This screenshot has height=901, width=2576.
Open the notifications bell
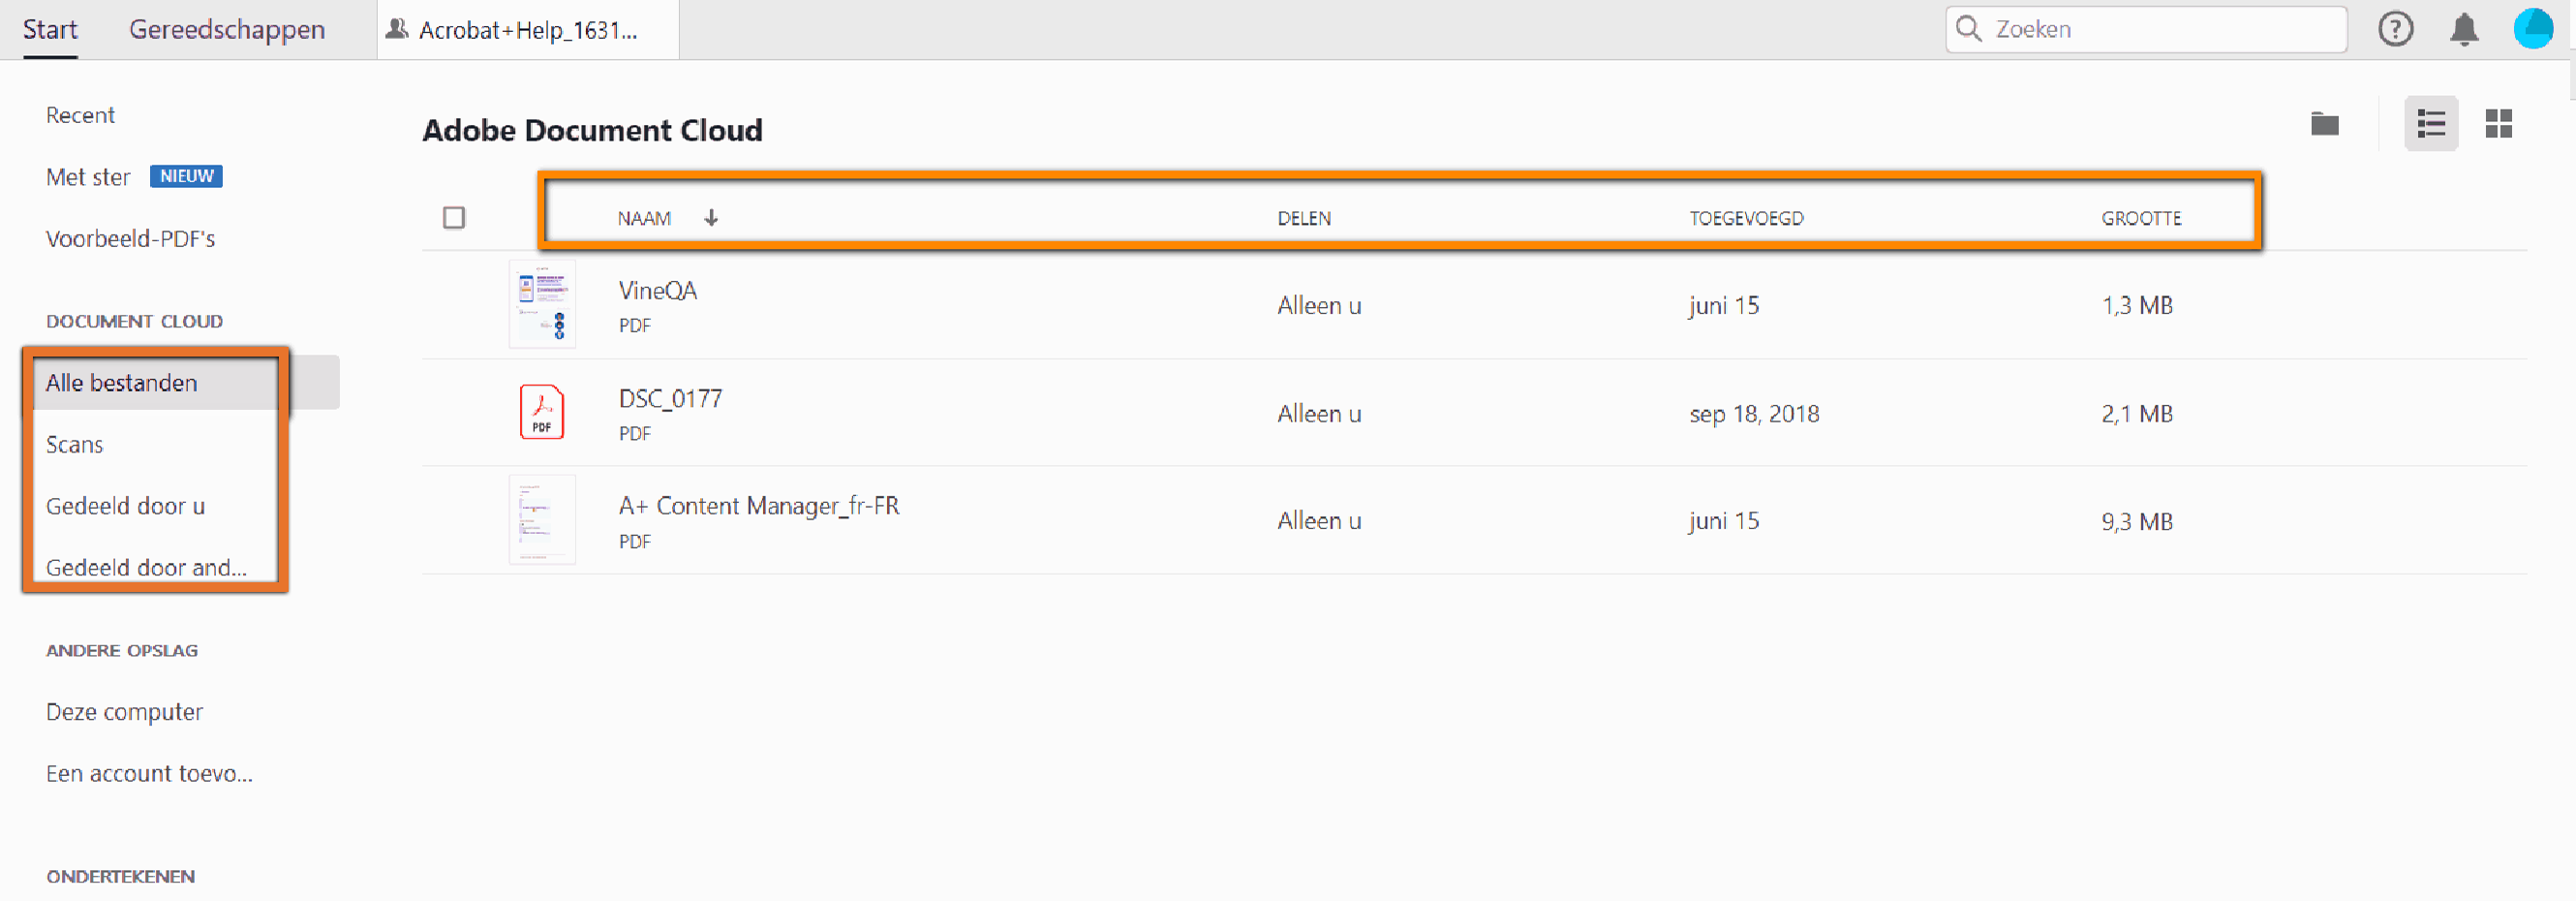tap(2464, 29)
